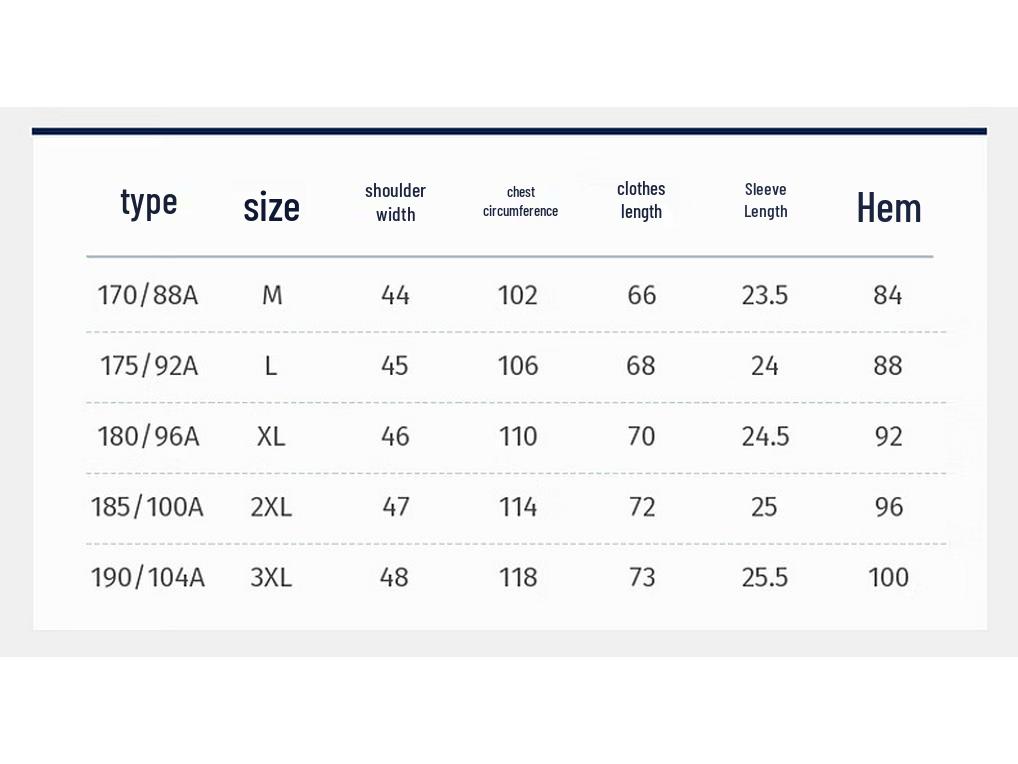Select the 175/92A type cell

(x=149, y=365)
